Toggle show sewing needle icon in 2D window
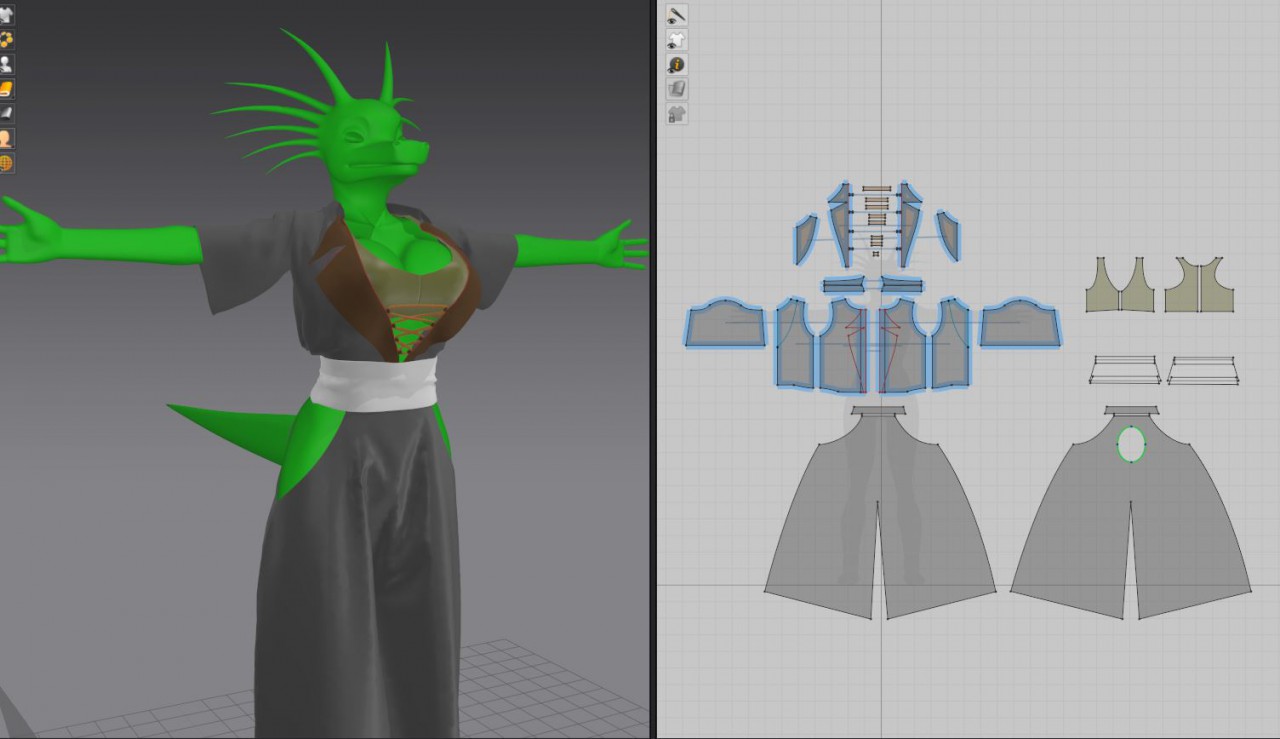The width and height of the screenshot is (1280, 739). pyautogui.click(x=677, y=16)
